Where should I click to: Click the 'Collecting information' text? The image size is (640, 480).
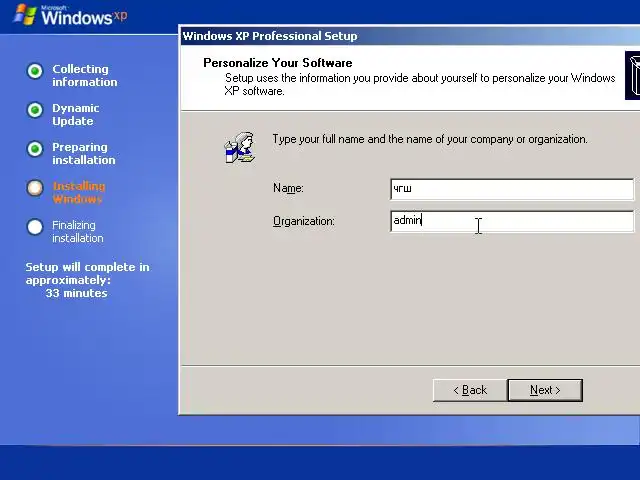(x=84, y=76)
